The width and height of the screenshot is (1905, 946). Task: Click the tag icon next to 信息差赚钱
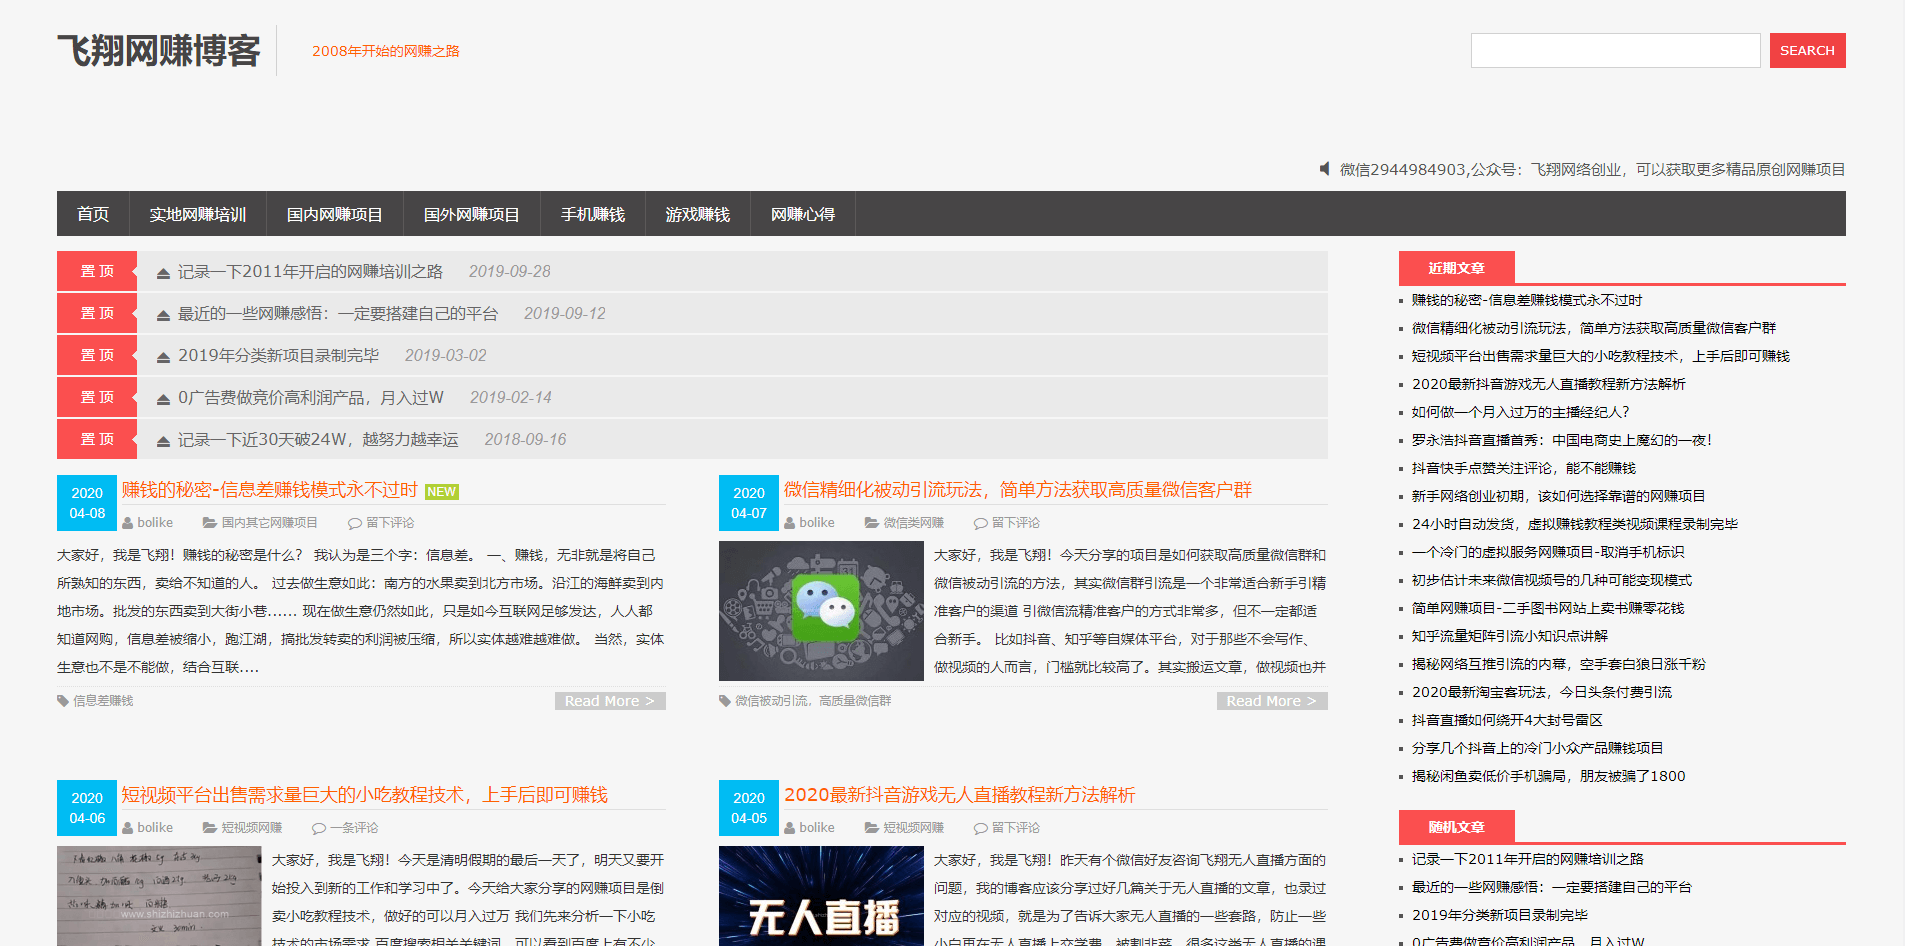(63, 701)
